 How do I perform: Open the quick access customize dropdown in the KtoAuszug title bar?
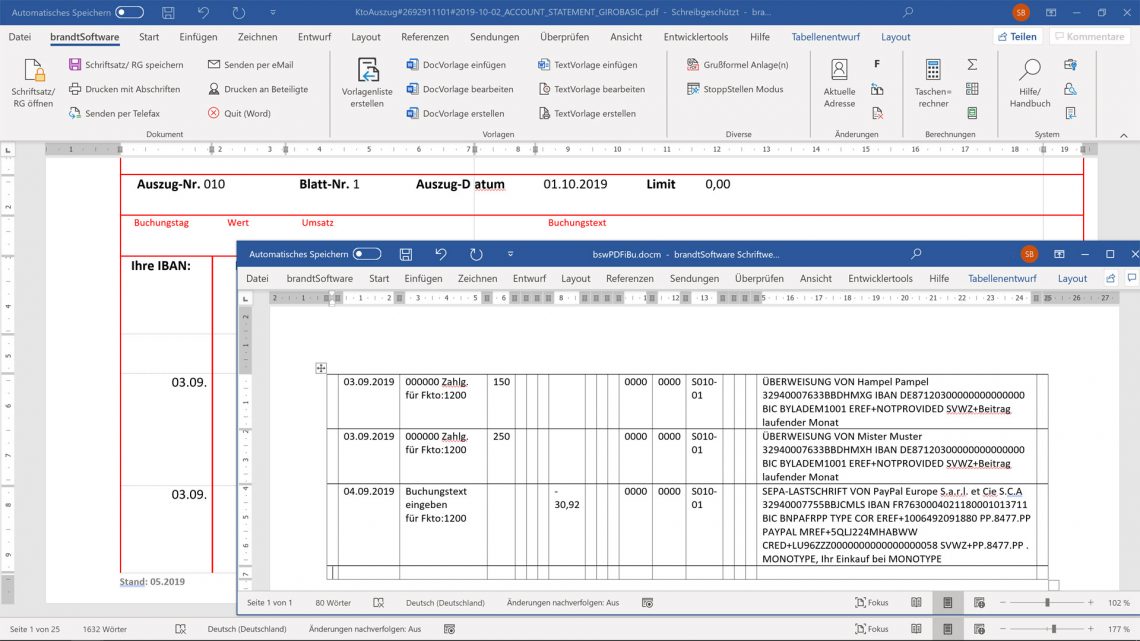(x=273, y=12)
